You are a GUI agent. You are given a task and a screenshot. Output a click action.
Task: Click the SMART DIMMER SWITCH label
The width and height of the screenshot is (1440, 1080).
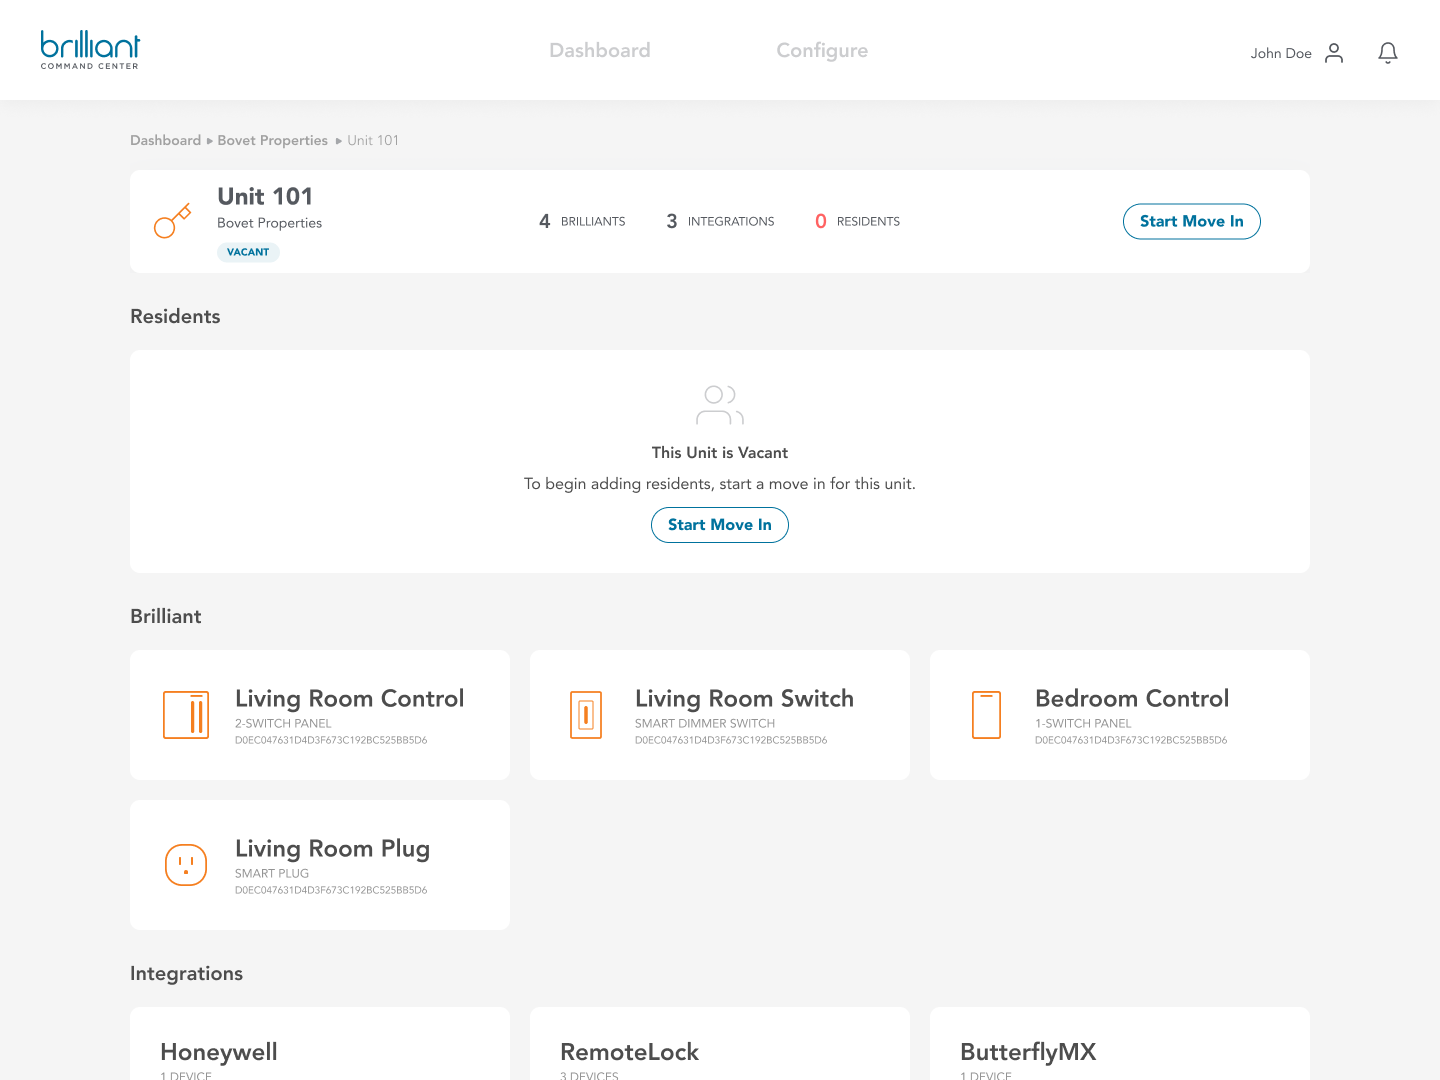point(705,723)
